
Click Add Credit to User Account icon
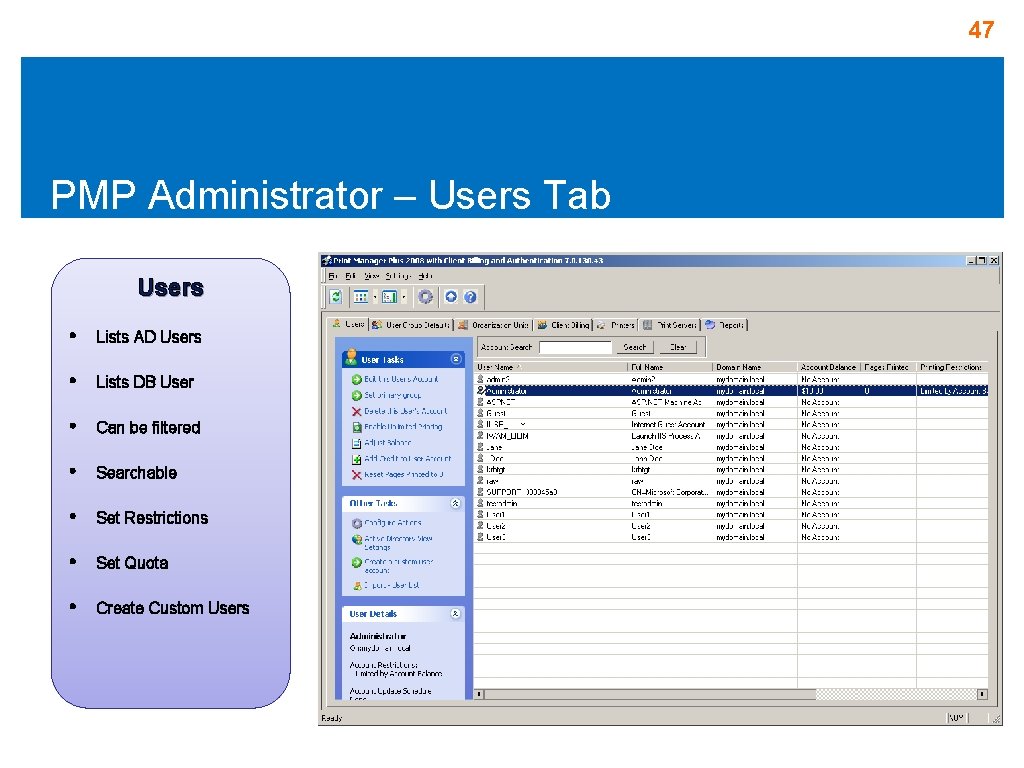(x=357, y=459)
